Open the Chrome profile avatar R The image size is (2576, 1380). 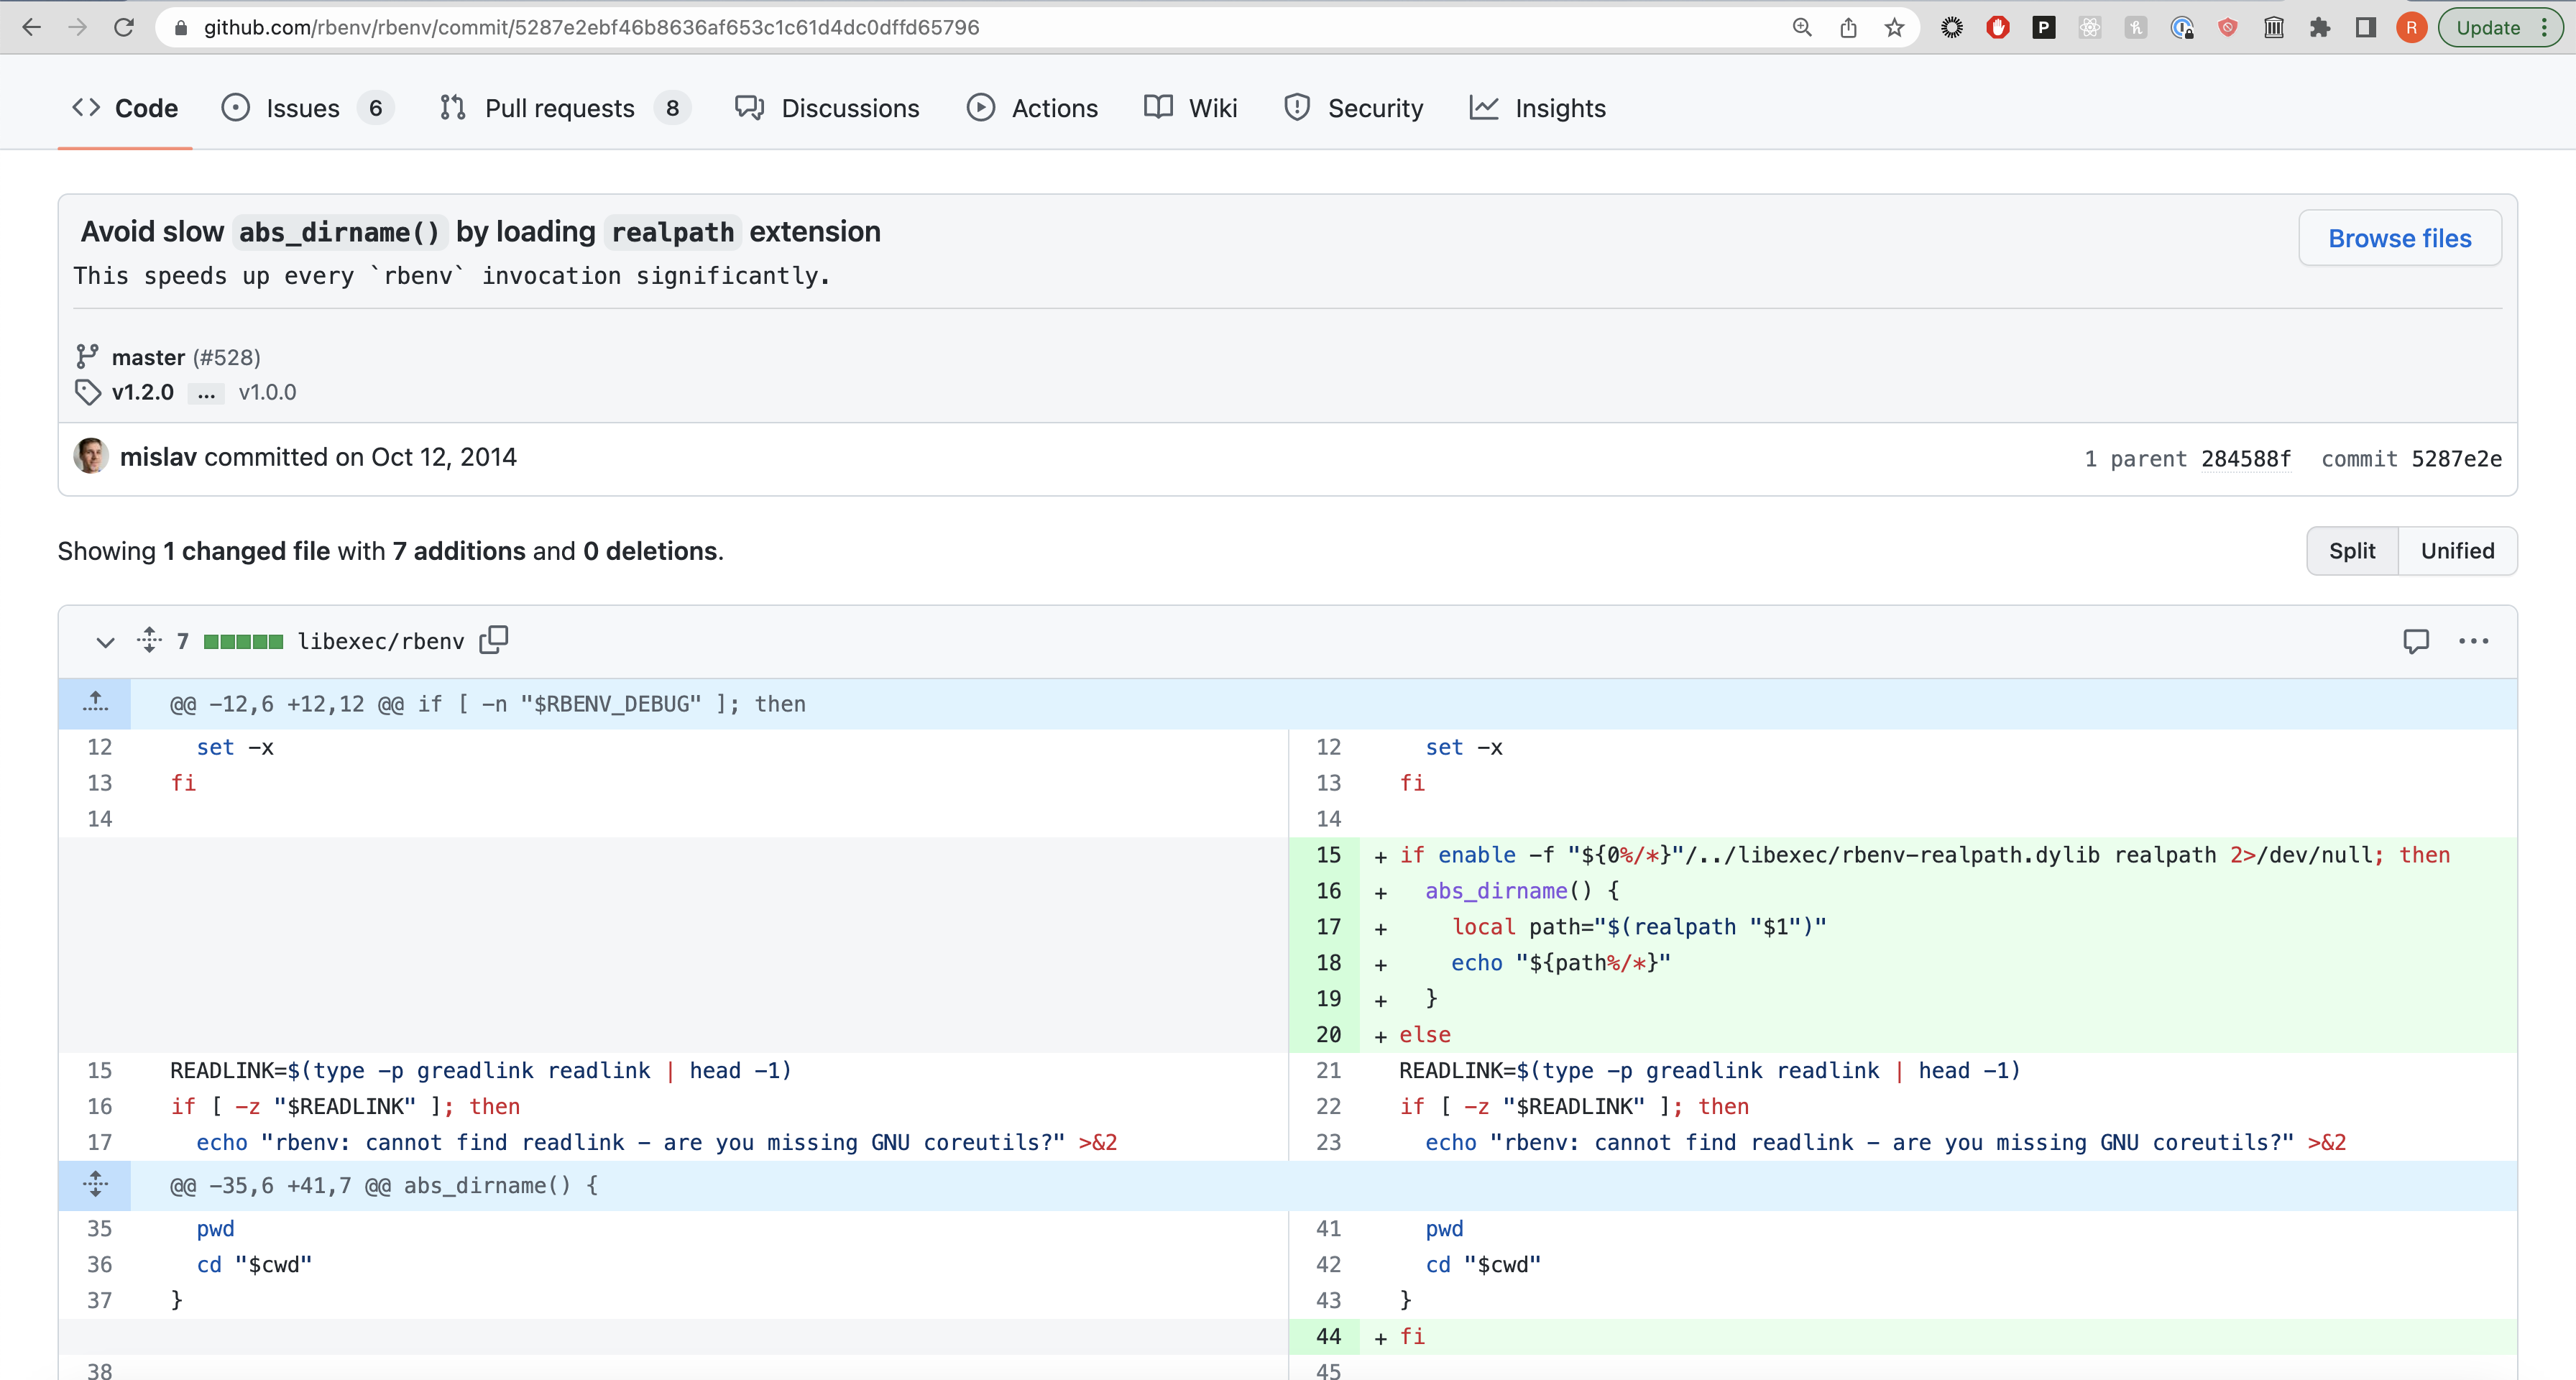tap(2411, 27)
